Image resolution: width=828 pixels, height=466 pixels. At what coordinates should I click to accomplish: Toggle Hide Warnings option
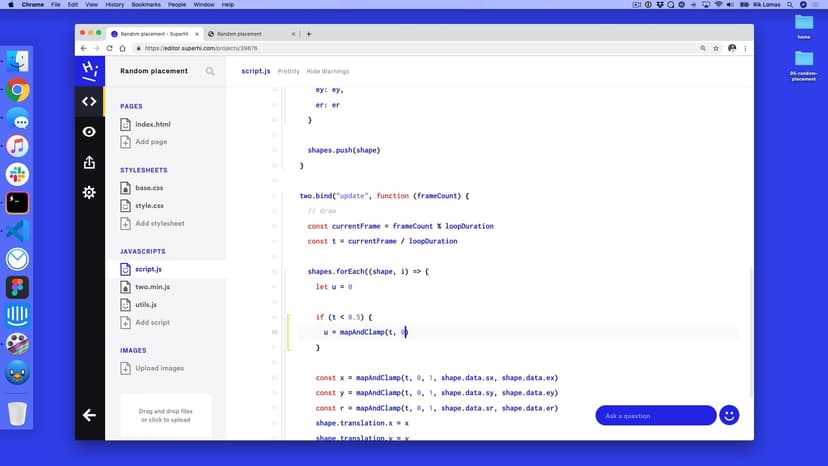(328, 71)
